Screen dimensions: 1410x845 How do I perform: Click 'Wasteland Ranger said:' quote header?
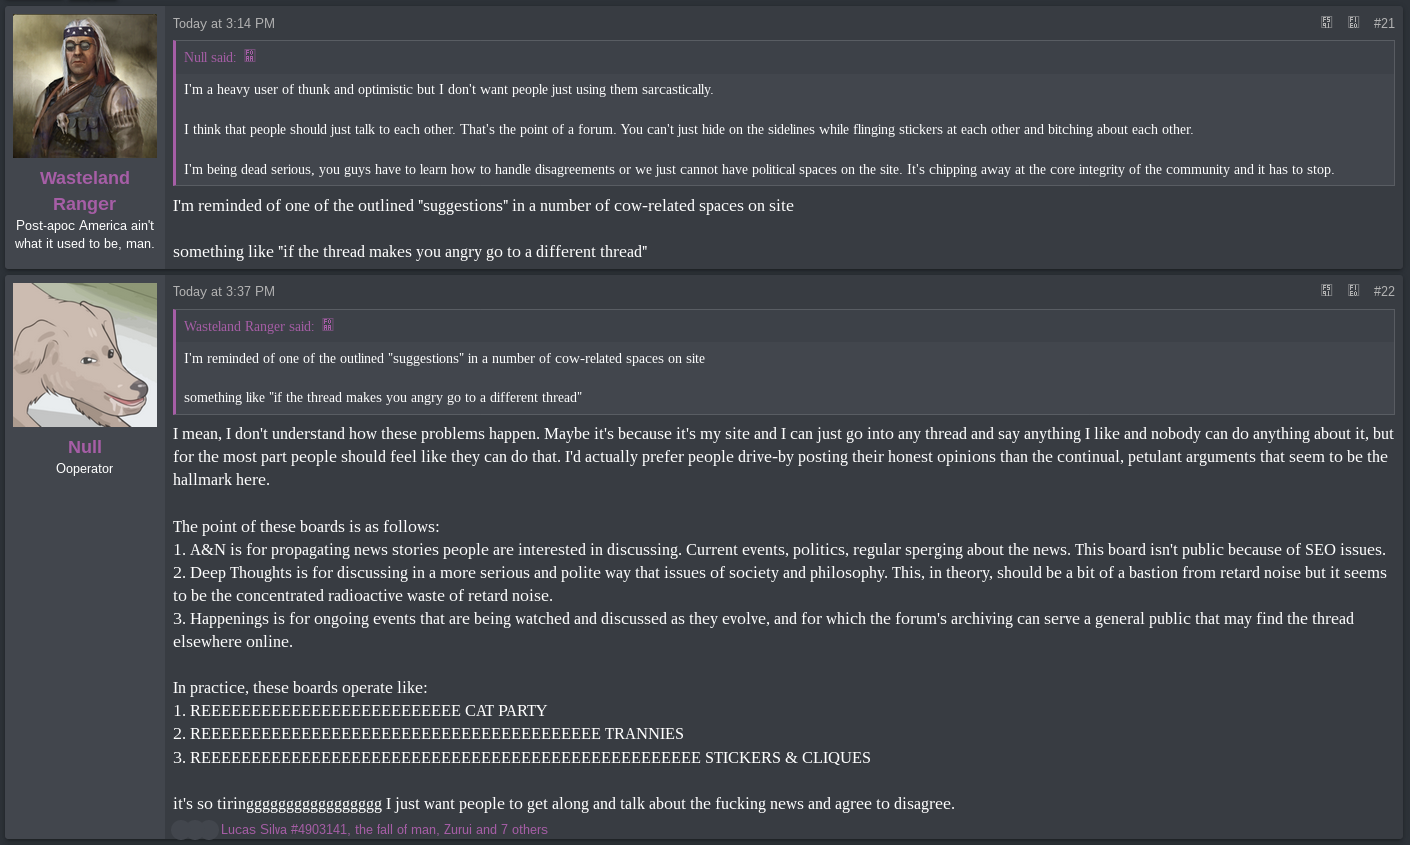[249, 326]
